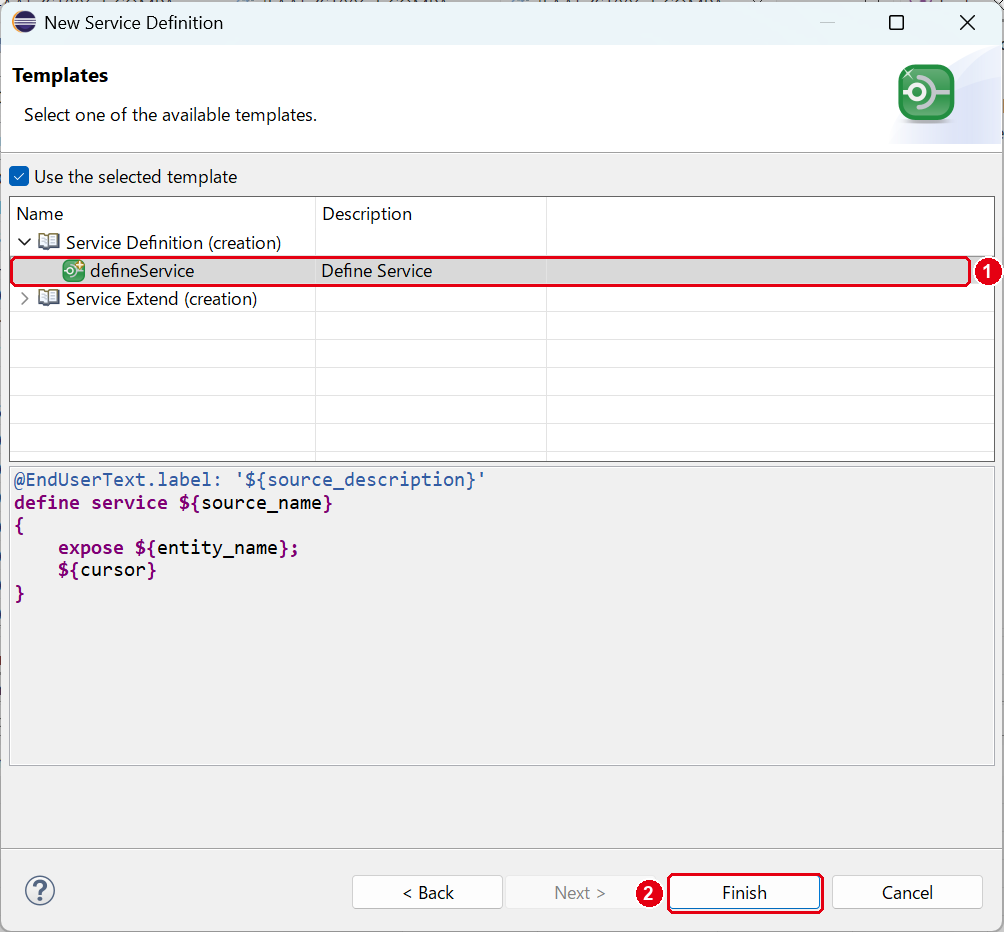
Task: Click the disabled Next button
Action: coord(579,892)
